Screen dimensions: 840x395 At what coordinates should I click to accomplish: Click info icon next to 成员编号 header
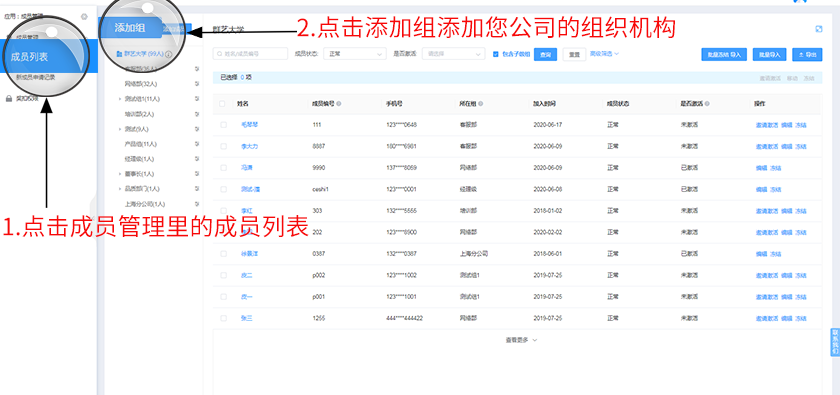[339, 103]
